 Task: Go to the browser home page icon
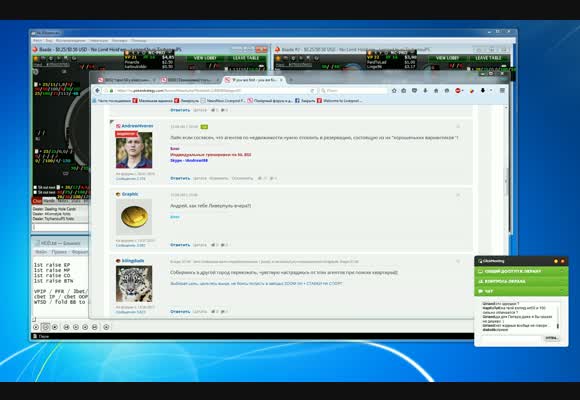coord(436,90)
